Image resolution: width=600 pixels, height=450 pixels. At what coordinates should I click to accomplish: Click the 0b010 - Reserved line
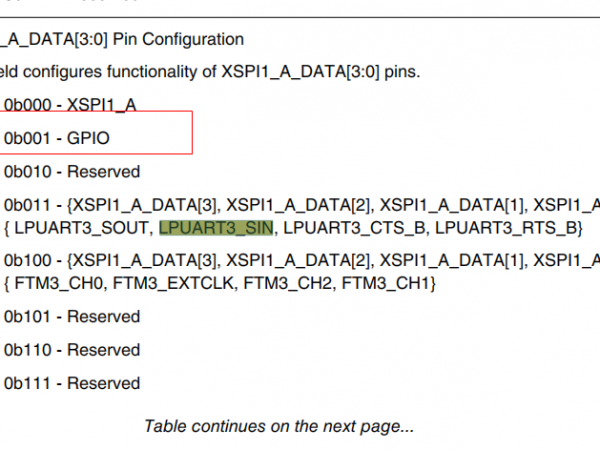coord(72,171)
